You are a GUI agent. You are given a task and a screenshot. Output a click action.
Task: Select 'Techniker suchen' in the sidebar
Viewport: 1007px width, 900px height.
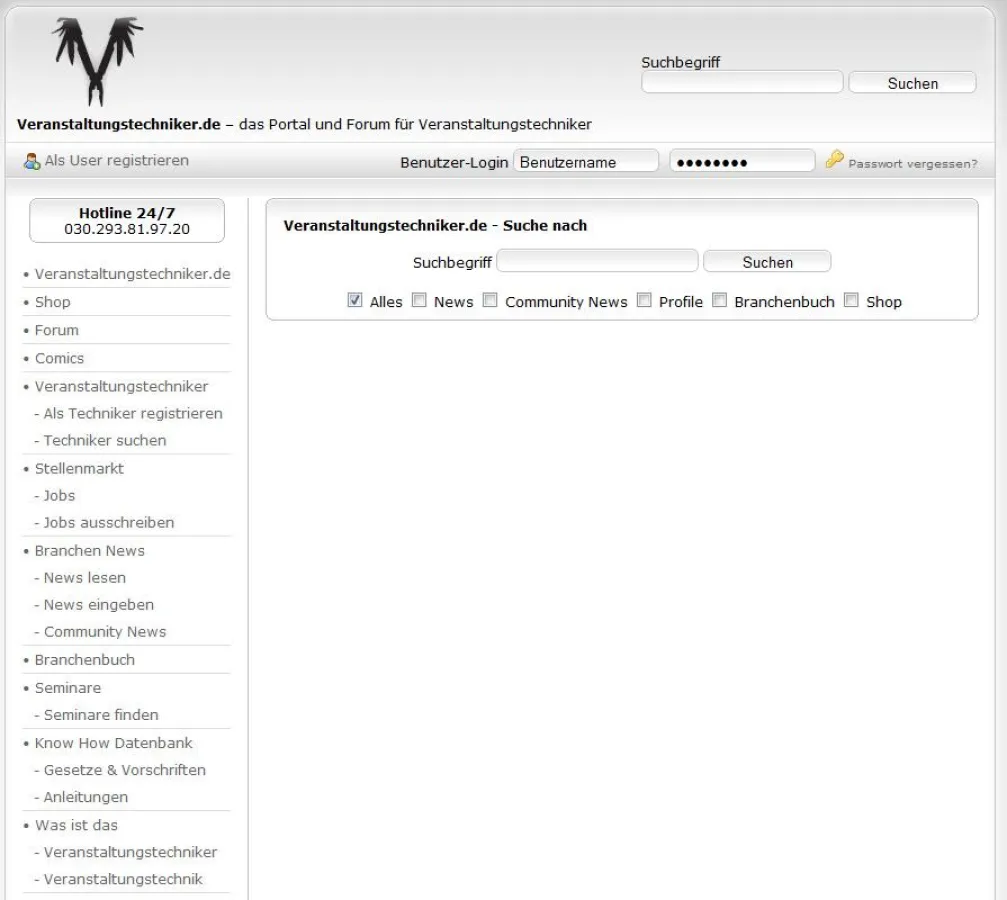[x=105, y=440]
